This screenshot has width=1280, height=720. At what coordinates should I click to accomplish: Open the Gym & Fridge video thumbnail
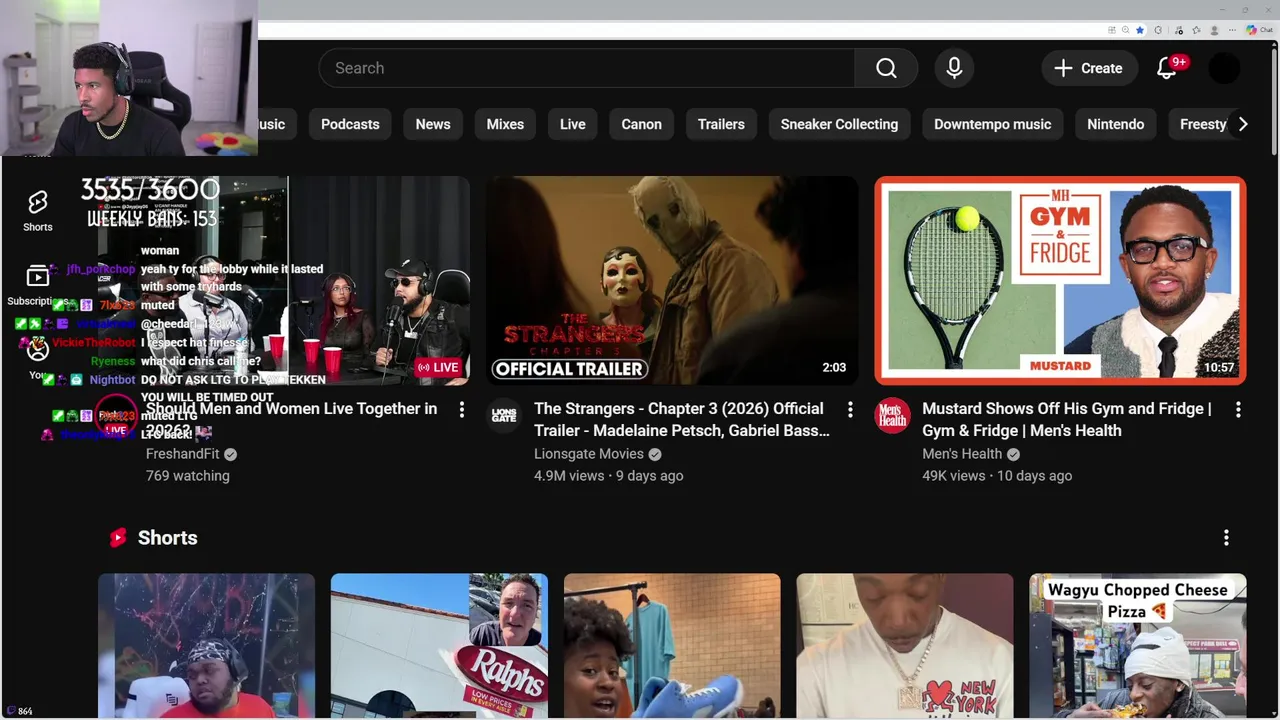[1060, 281]
